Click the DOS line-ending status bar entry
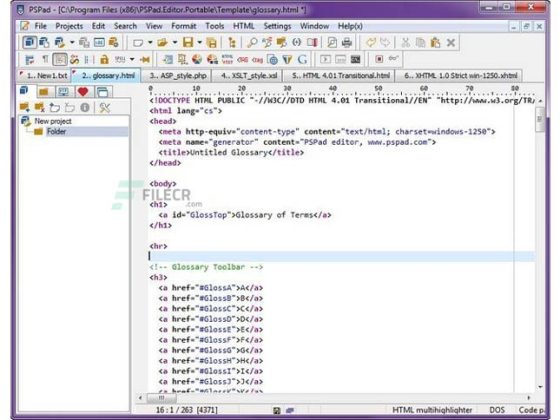The width and height of the screenshot is (560, 420). [x=497, y=410]
